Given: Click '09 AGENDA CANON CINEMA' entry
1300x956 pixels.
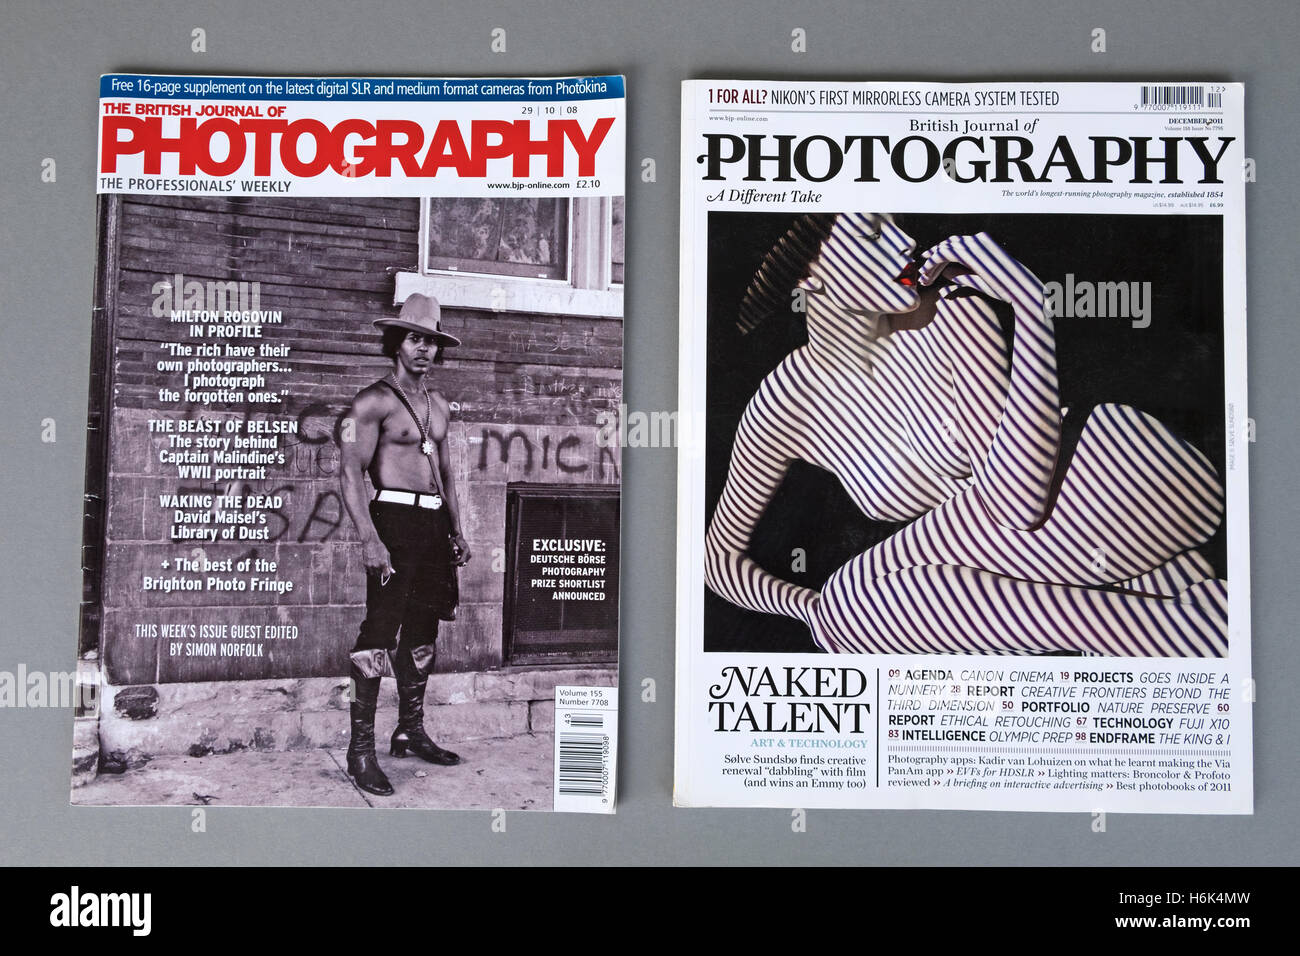Looking at the screenshot, I should [970, 676].
